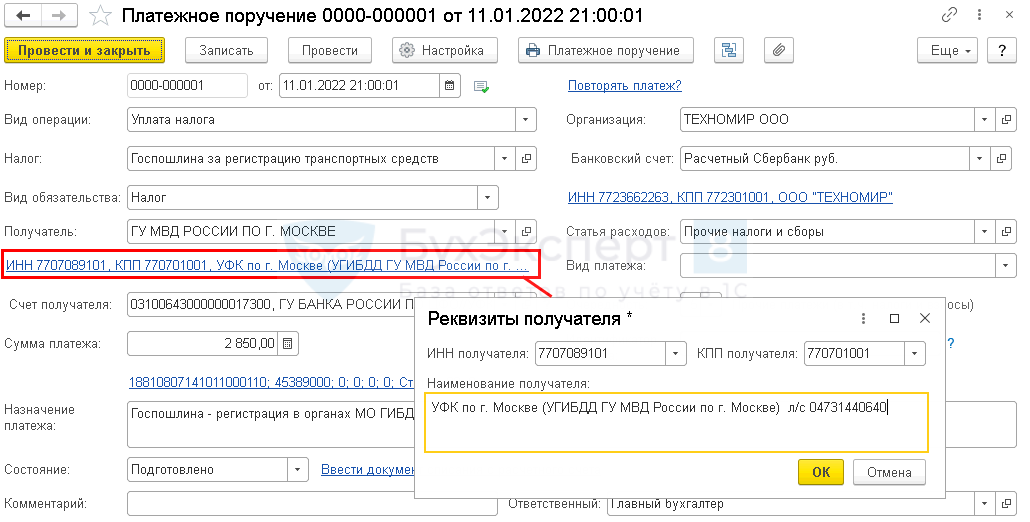The image size is (1030, 522).
Task: Expand the ИНН получателя dropdown
Action: (x=677, y=354)
